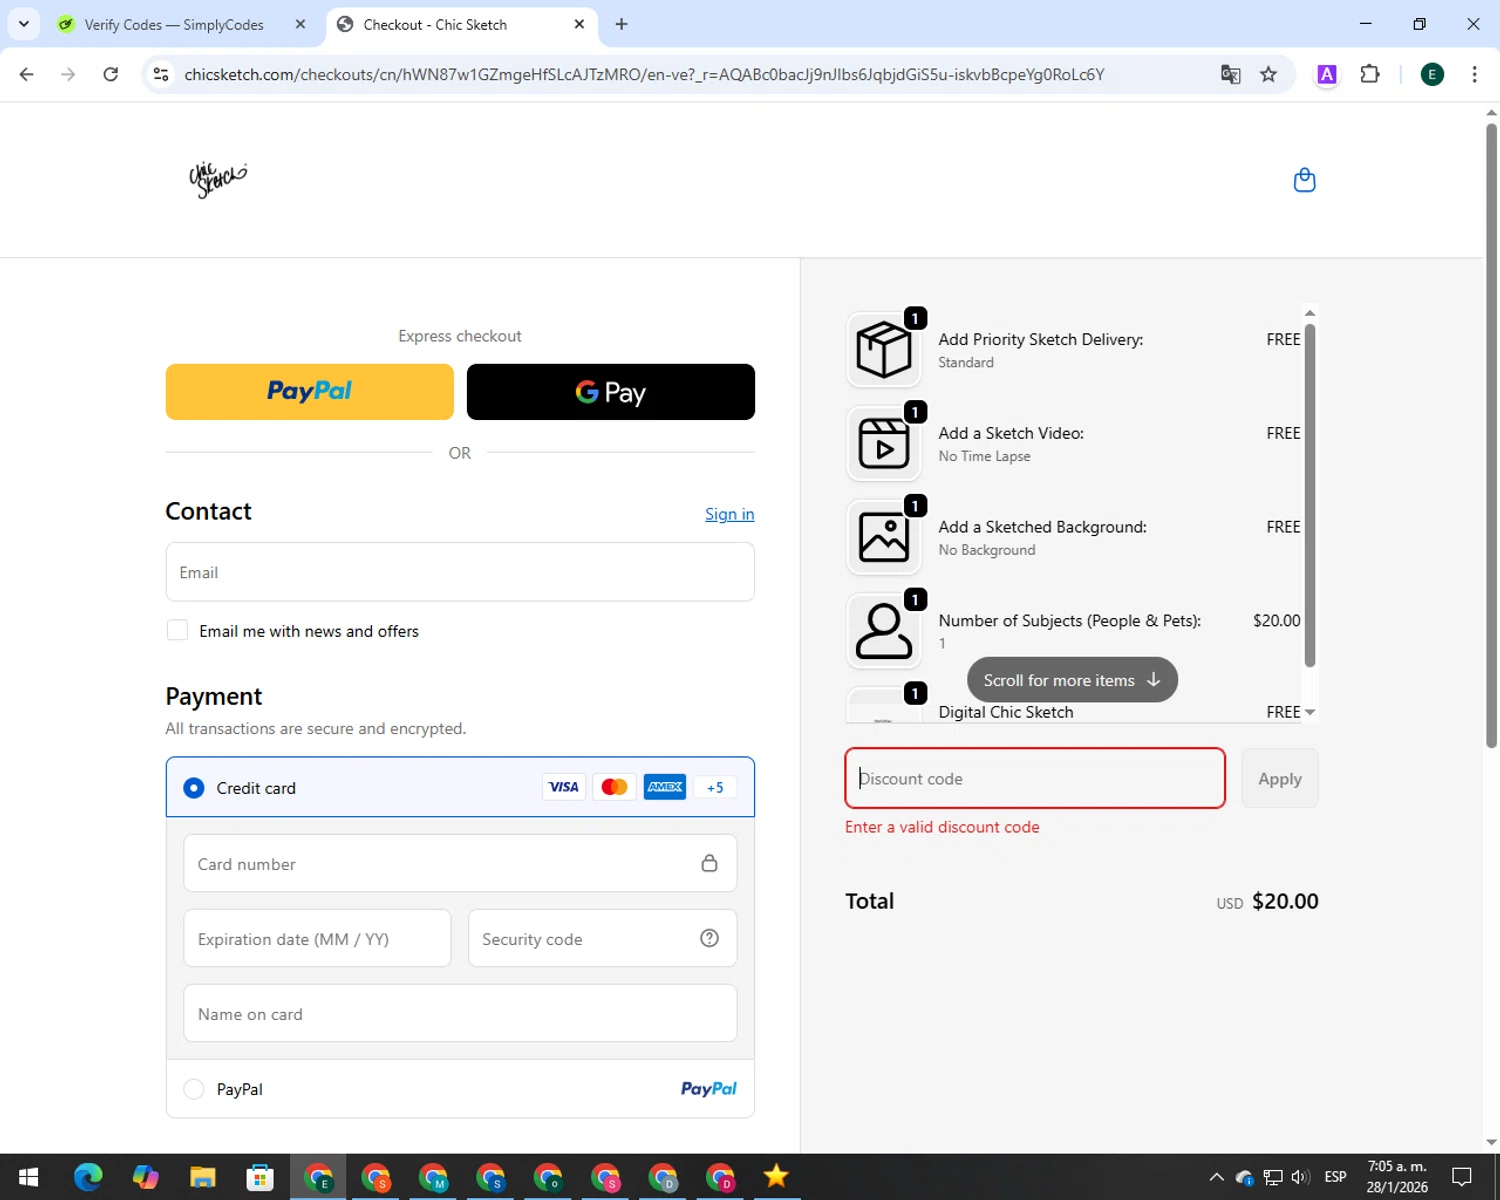Click the browser address bar URL
The height and width of the screenshot is (1200, 1500).
pos(644,74)
